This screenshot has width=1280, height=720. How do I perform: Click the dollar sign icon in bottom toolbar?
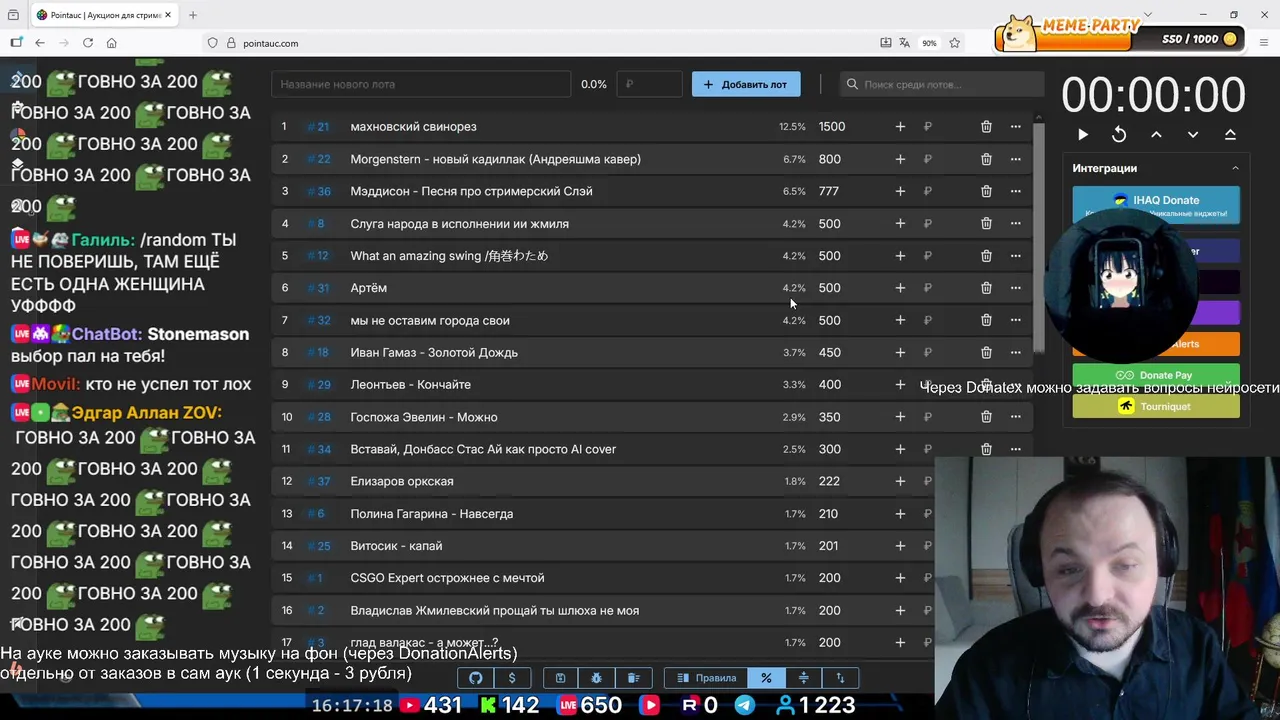[x=512, y=678]
